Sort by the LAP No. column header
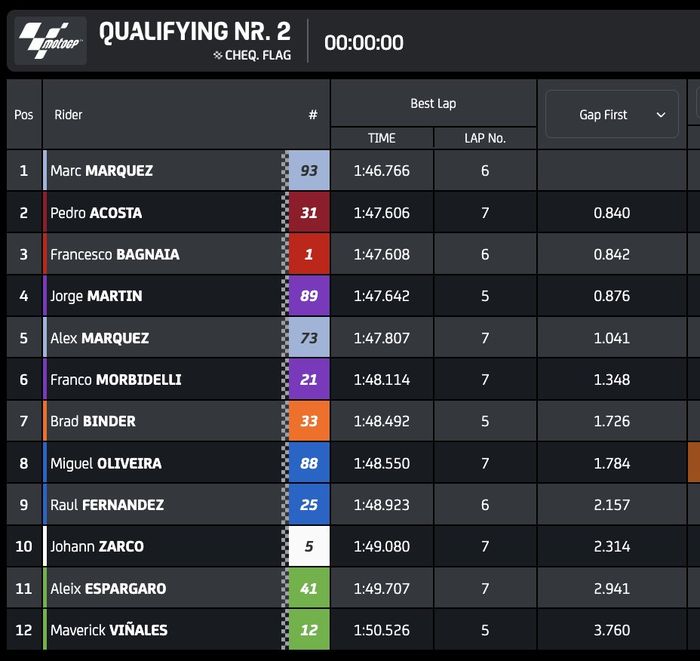 (x=485, y=138)
